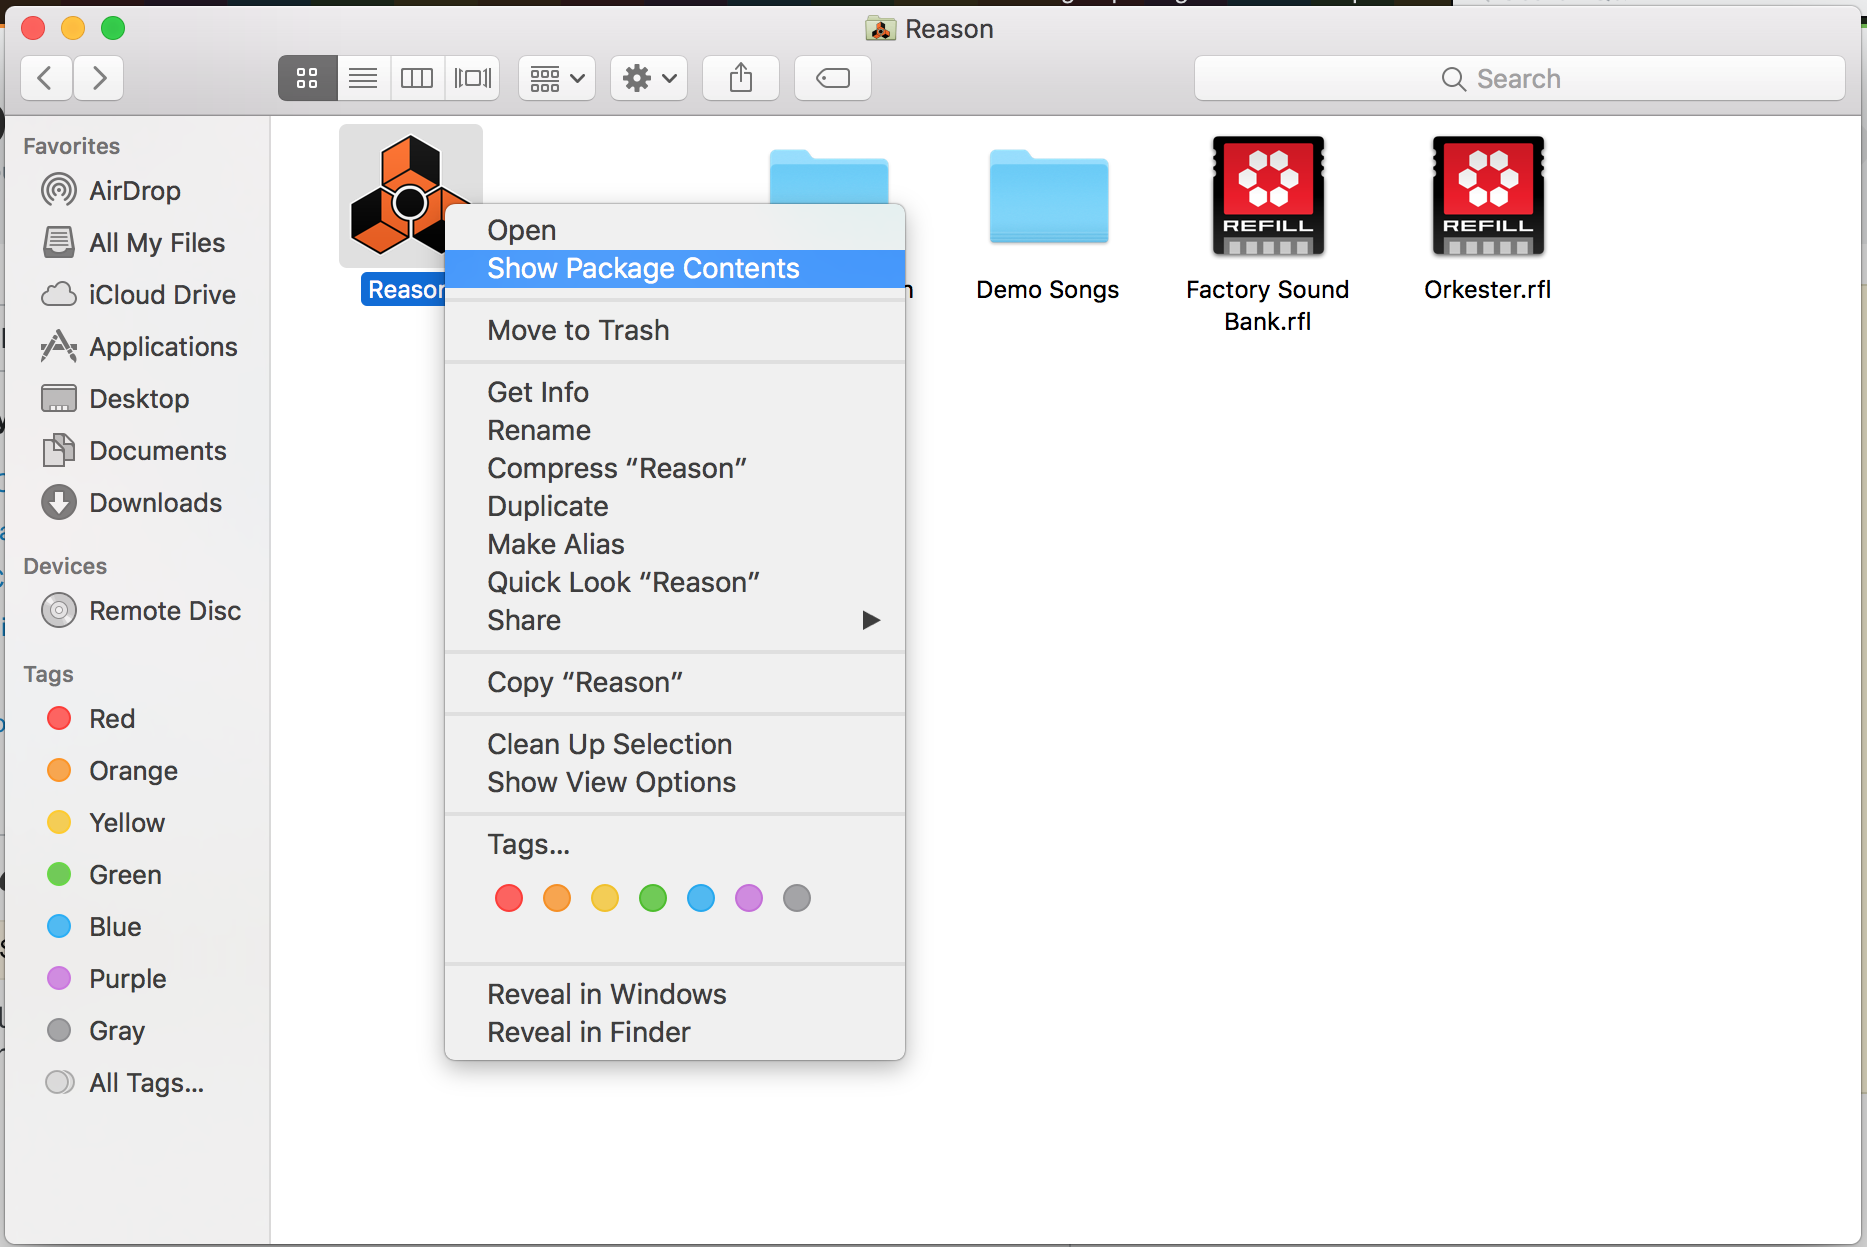Click the Edit Tags toolbar button
Viewport: 1867px width, 1247px height.
(833, 78)
